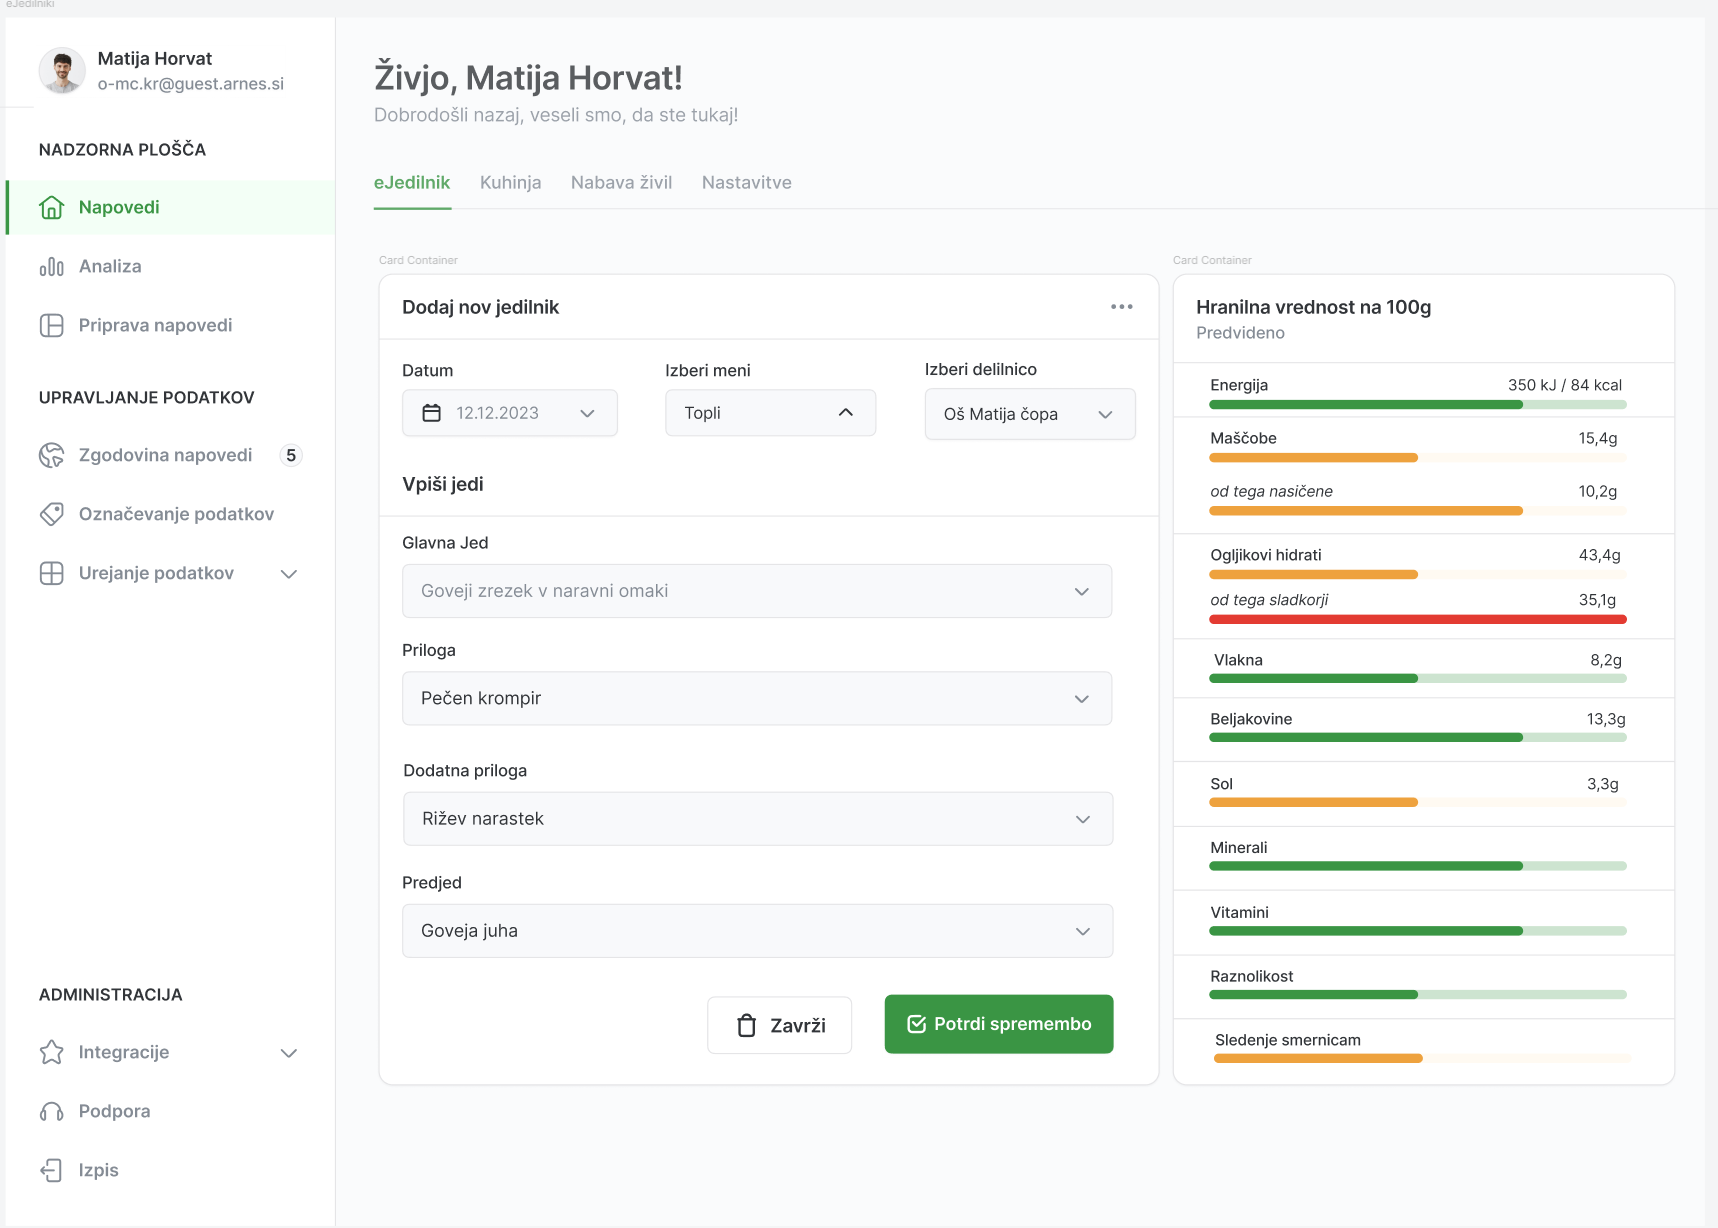The width and height of the screenshot is (1718, 1228).
Task: Expand the Urejanje podatkov submenu chevron
Action: (289, 574)
